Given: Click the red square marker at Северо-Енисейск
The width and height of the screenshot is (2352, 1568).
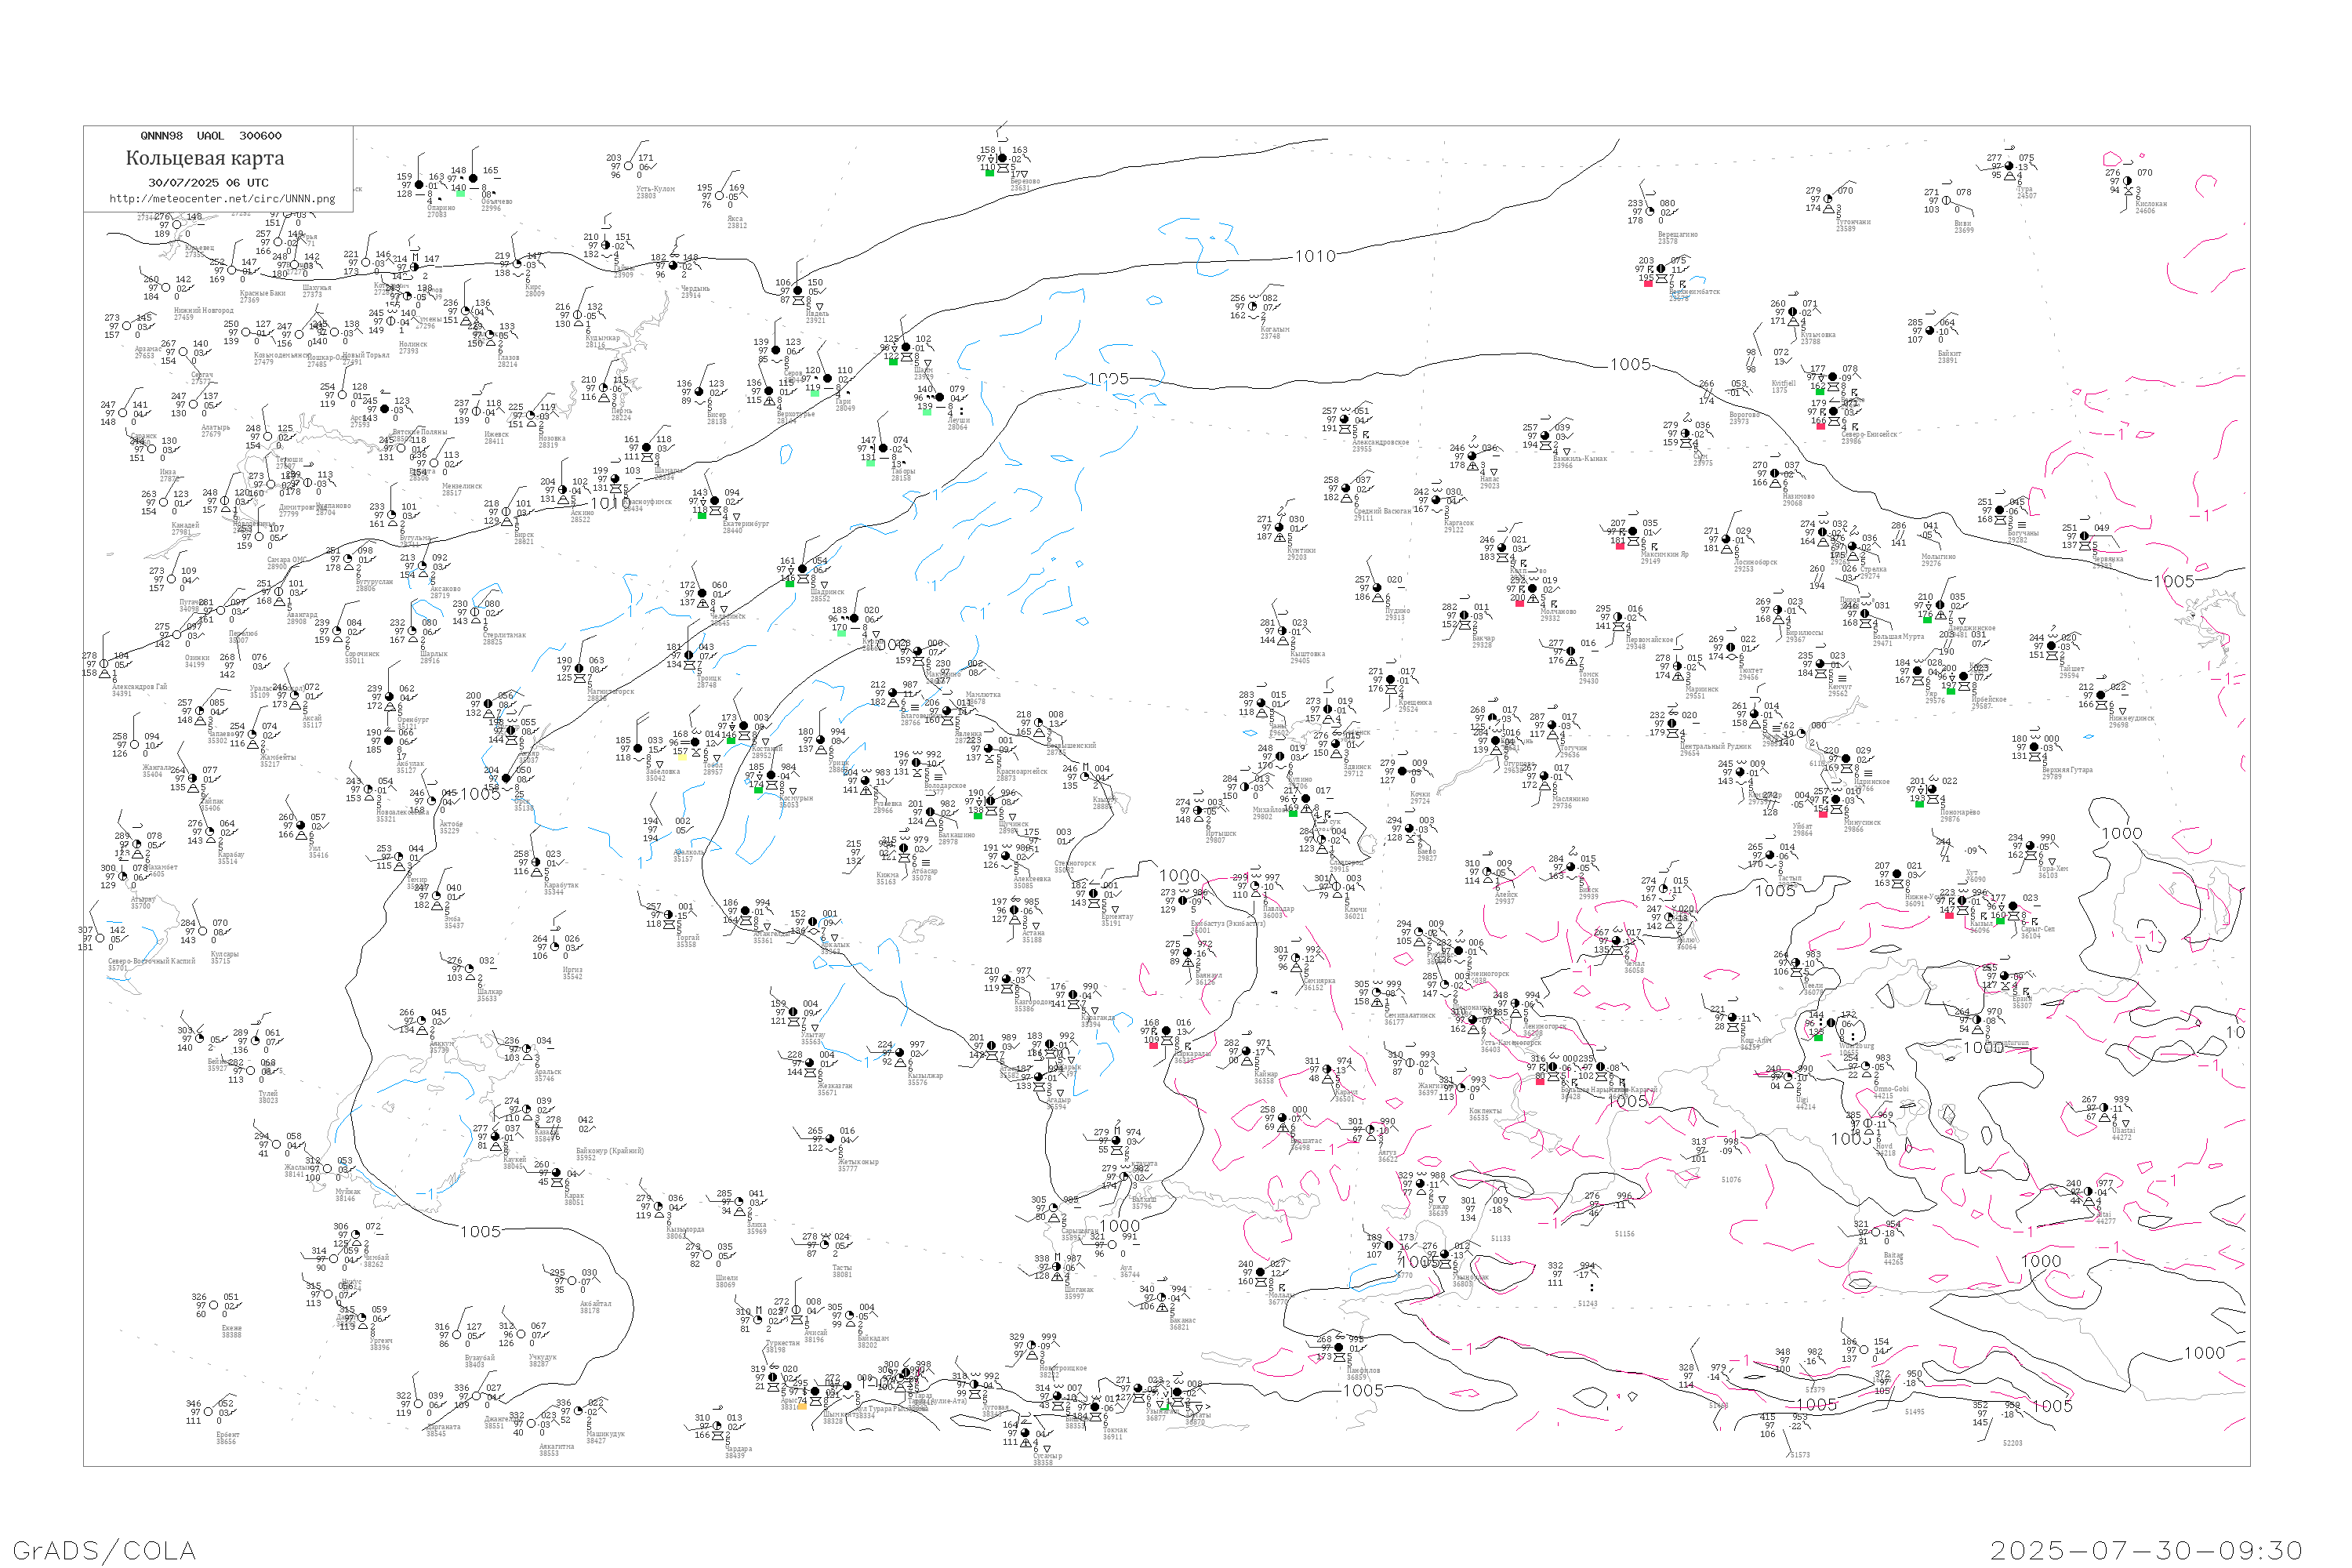Looking at the screenshot, I should [1820, 427].
